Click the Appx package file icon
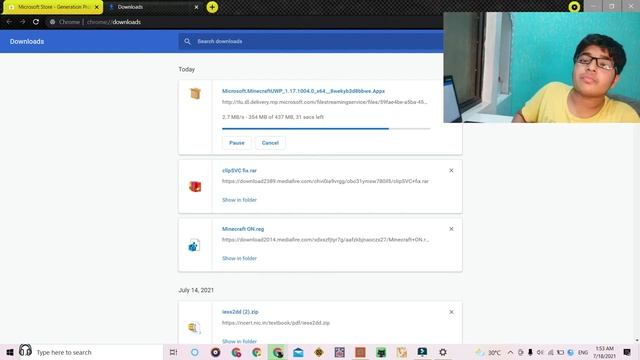Viewport: 640px width, 360px height. click(195, 93)
